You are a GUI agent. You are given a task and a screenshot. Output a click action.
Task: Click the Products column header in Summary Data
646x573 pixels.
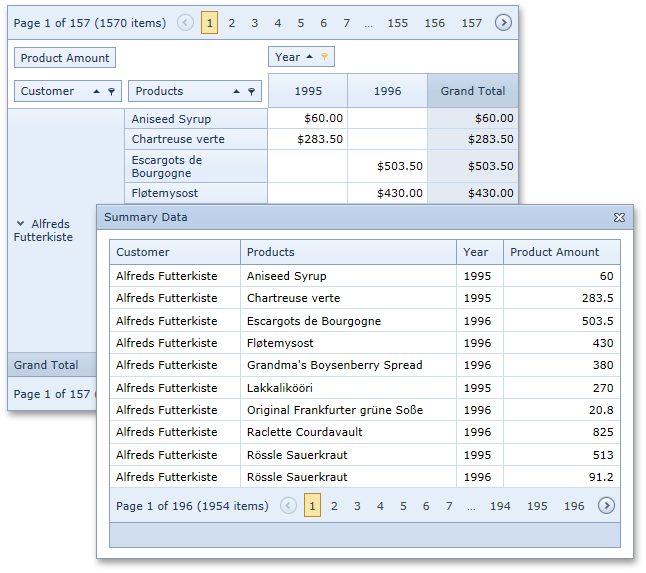click(347, 252)
